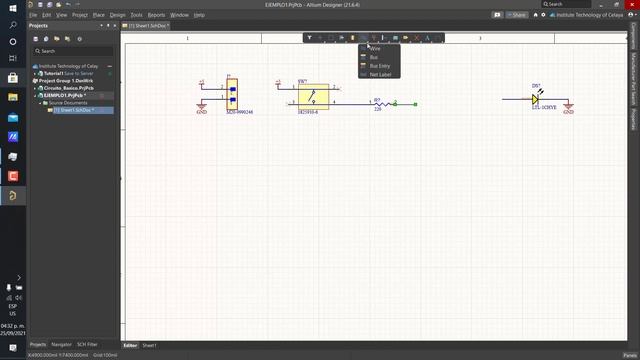The height and width of the screenshot is (360, 640).
Task: Click Save to Server link
Action: click(78, 73)
